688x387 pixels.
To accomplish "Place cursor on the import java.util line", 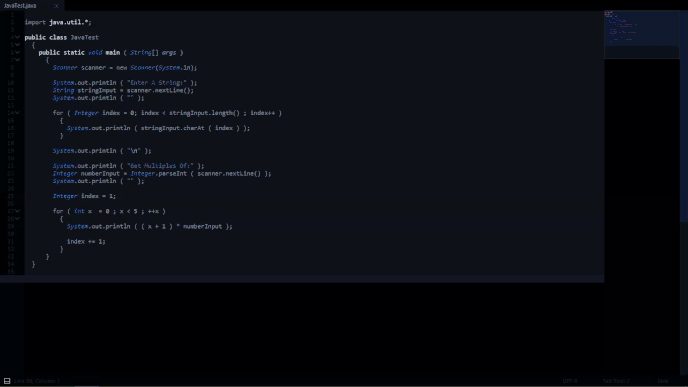I will 58,22.
